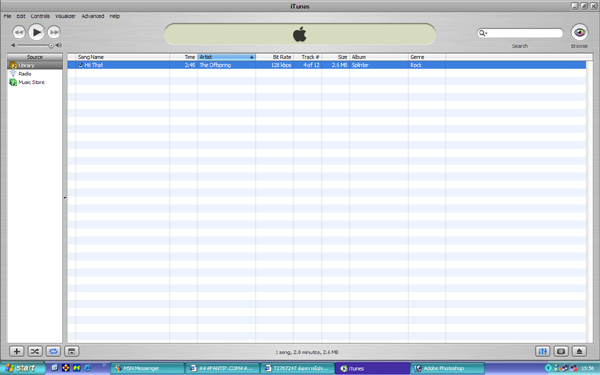
Task: Switch to MSN Messenger in taskbar
Action: 147,368
